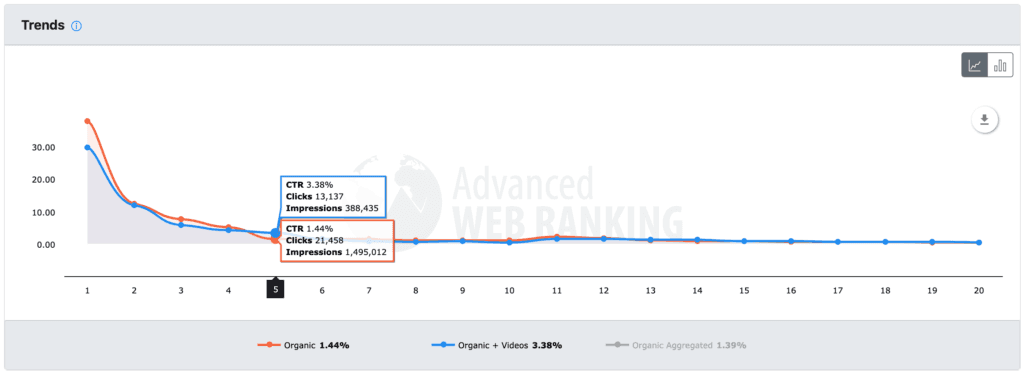The image size is (1024, 375).
Task: Click the Trends panel title
Action: coord(43,25)
